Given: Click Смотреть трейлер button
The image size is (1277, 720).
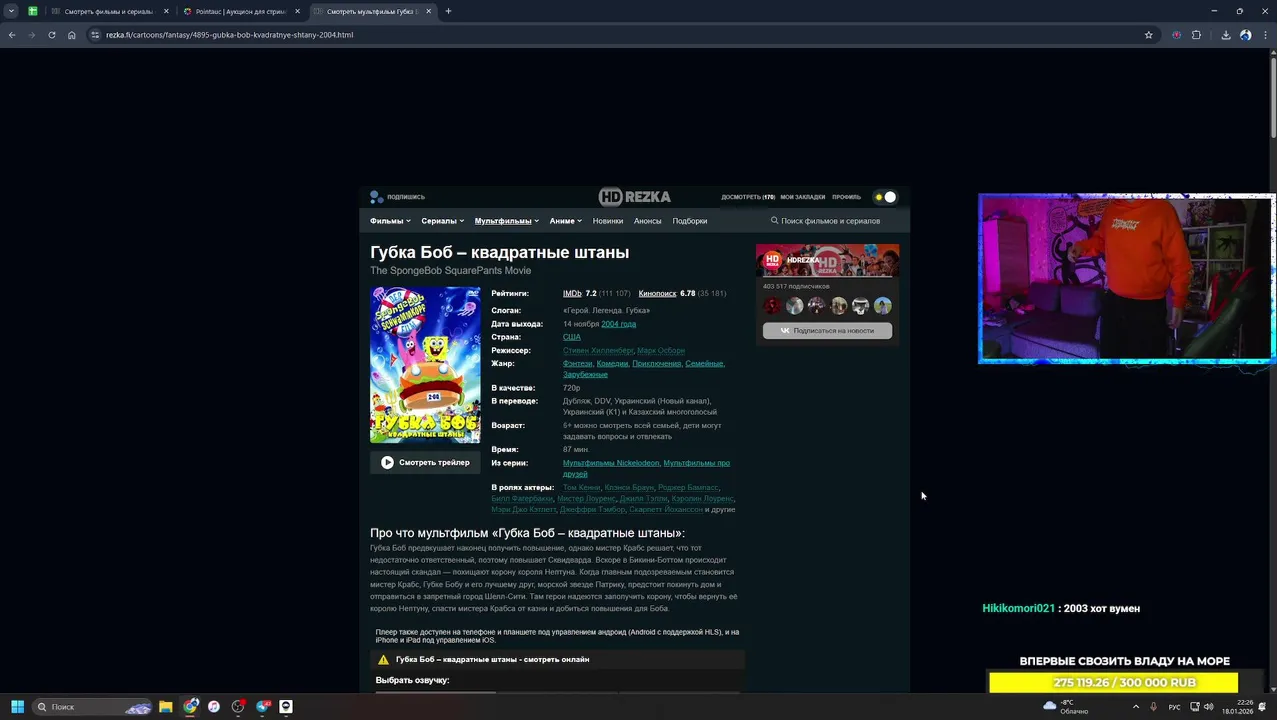Looking at the screenshot, I should (x=425, y=462).
